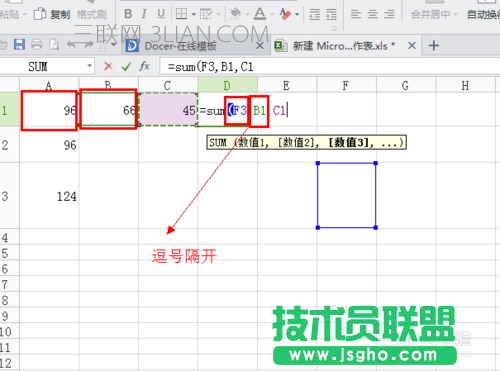Click the draw border table icon
The image size is (500, 371).
pos(206,14)
